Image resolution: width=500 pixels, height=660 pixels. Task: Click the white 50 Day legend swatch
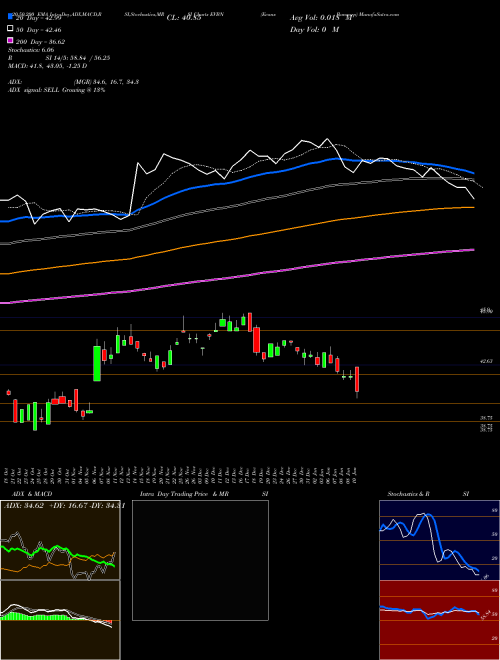pos(10,29)
